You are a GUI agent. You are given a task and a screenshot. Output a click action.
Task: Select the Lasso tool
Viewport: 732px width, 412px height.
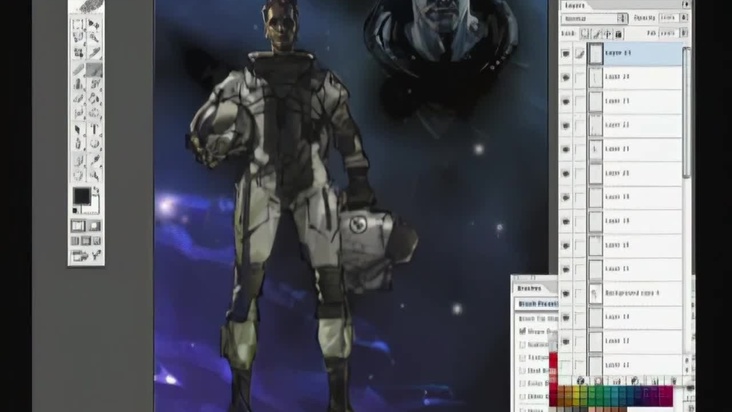tap(78, 37)
